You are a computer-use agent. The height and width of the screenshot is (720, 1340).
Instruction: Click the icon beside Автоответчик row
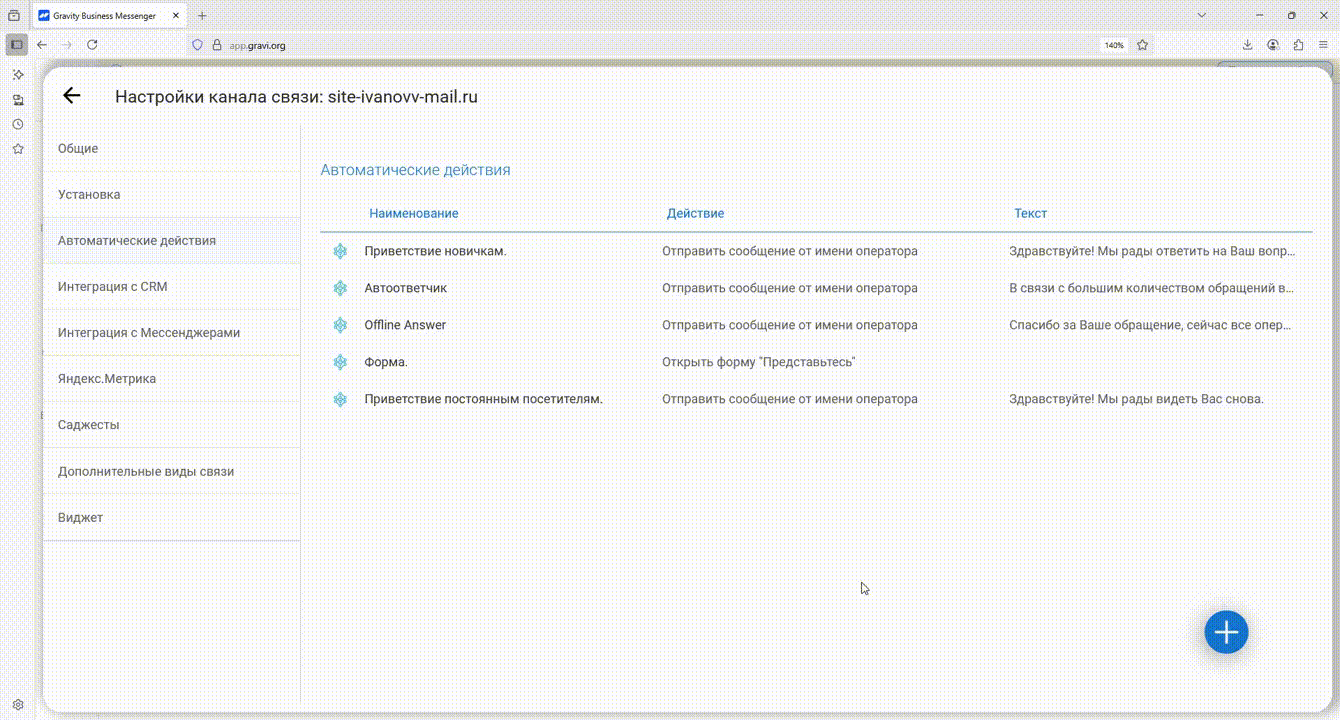tap(340, 288)
